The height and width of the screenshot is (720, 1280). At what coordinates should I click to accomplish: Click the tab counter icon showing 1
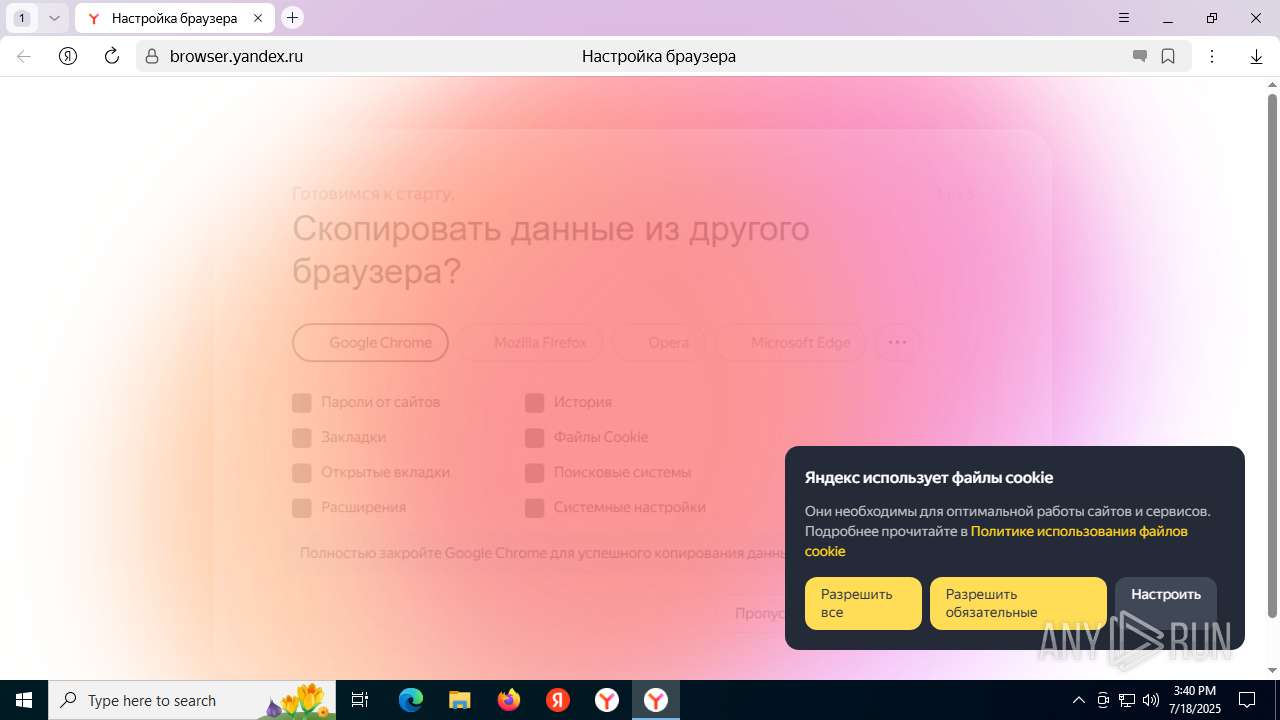tap(22, 18)
